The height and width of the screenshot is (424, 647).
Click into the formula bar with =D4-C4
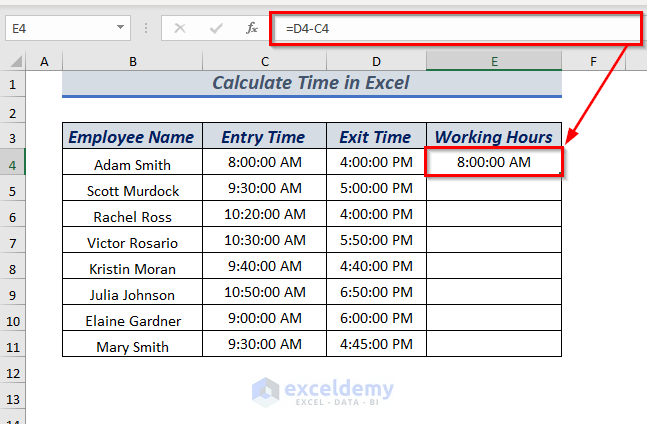456,28
